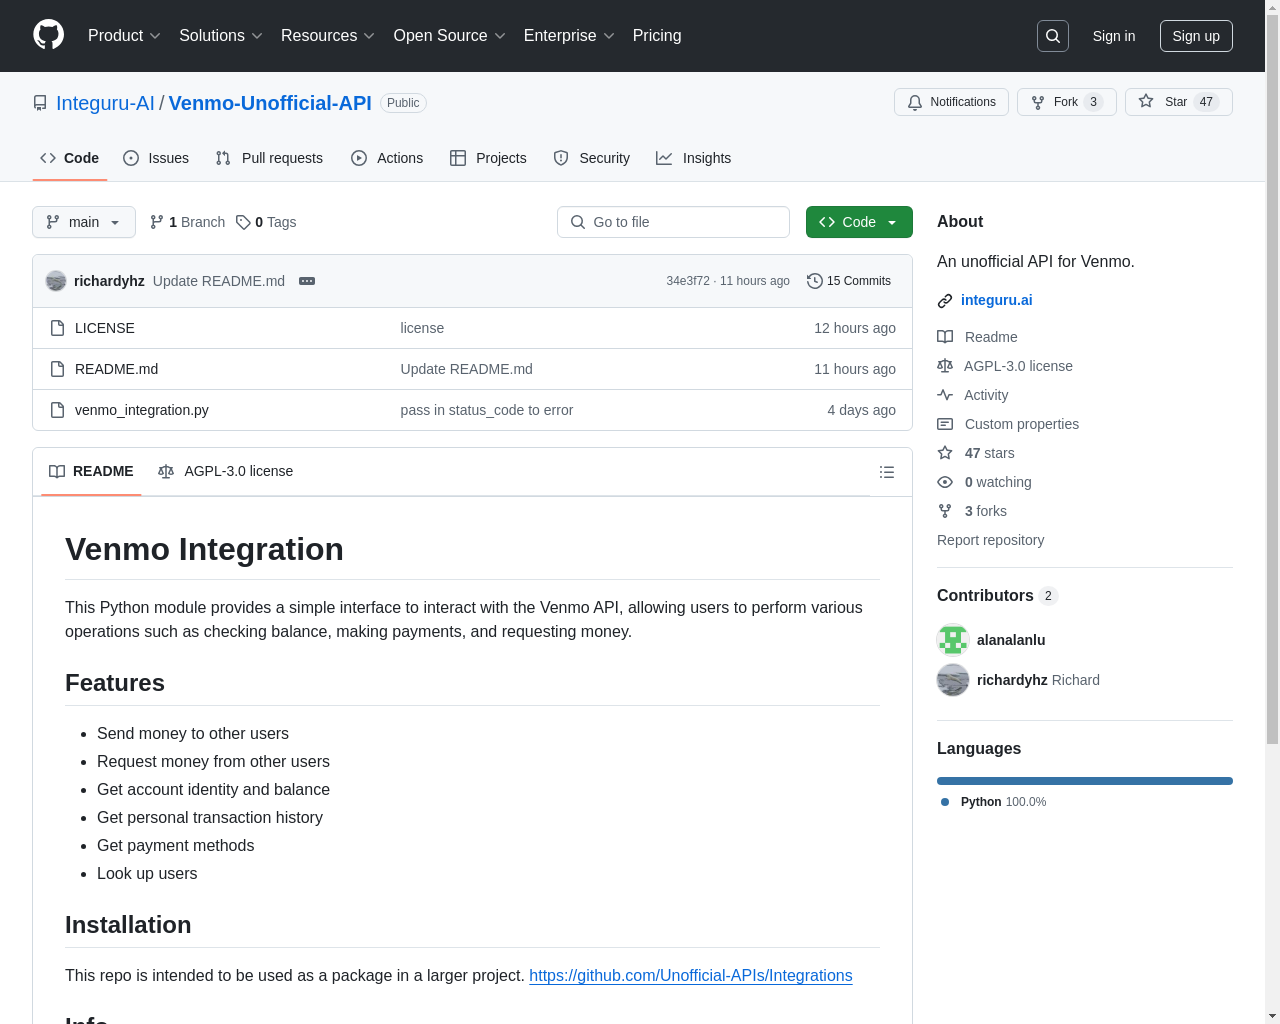The height and width of the screenshot is (1024, 1280).
Task: View the 0 Tags list
Action: pos(266,222)
